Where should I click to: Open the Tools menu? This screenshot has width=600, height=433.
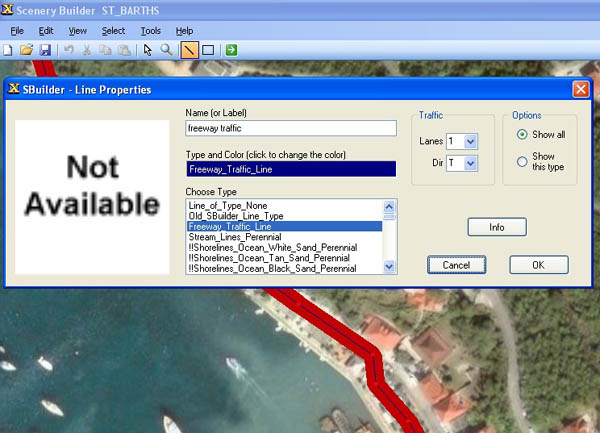(x=151, y=31)
